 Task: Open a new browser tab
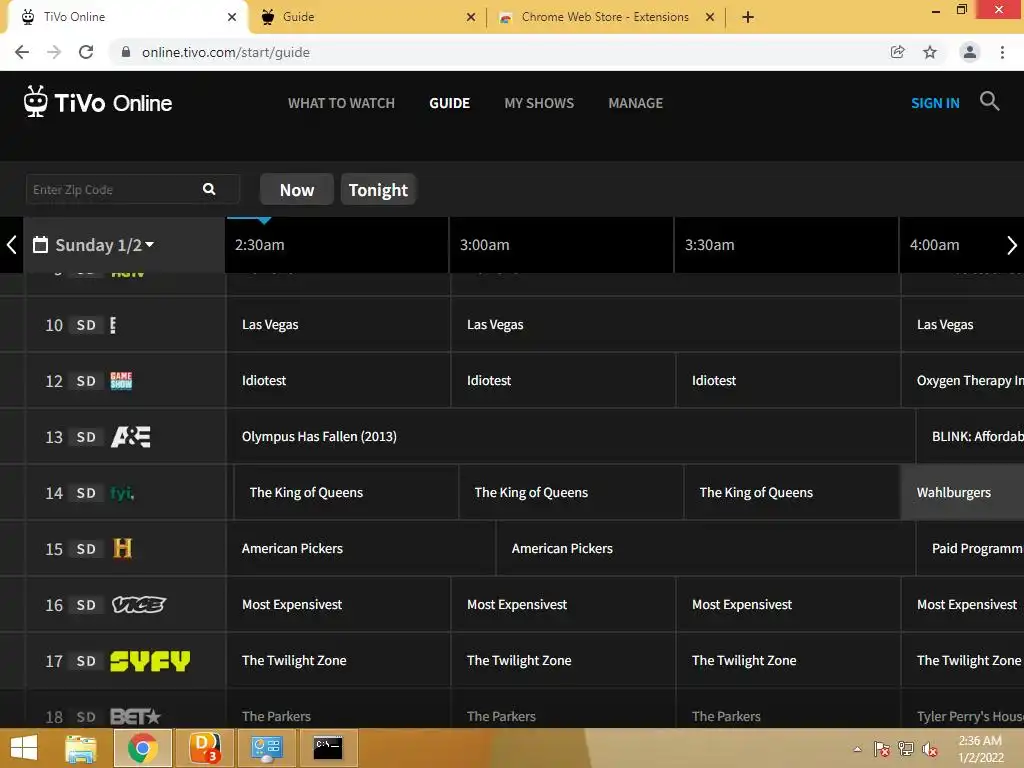[x=748, y=17]
